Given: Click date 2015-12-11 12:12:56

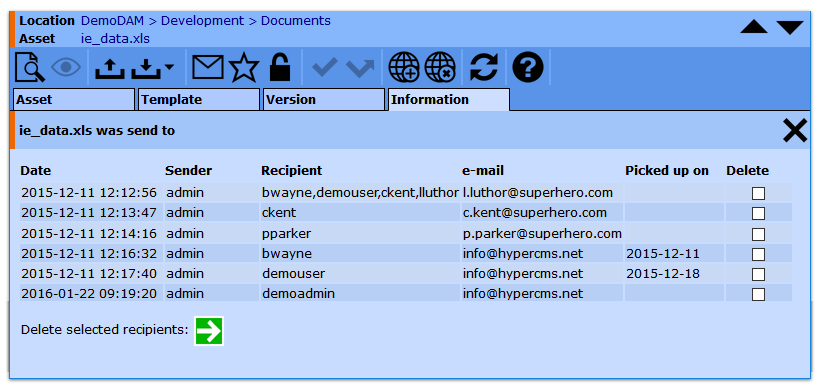Looking at the screenshot, I should 89,193.
